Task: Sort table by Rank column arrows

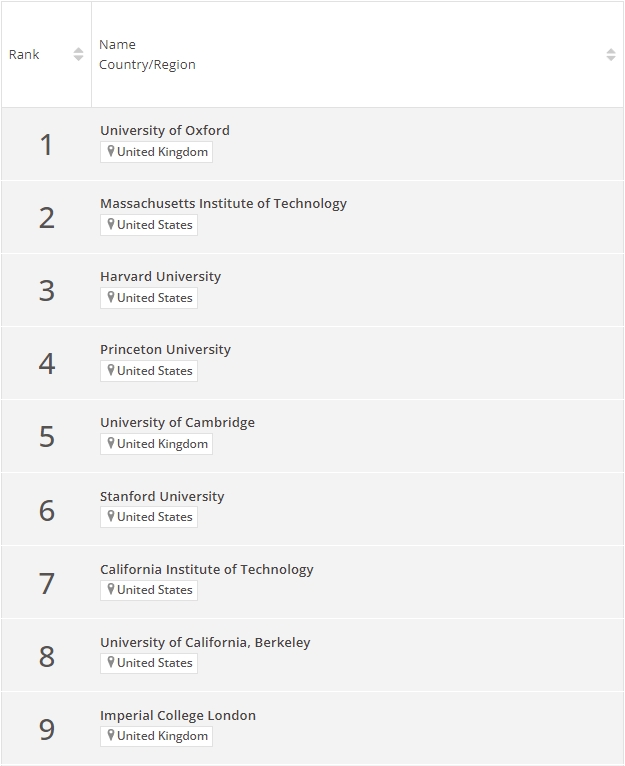Action: click(78, 54)
